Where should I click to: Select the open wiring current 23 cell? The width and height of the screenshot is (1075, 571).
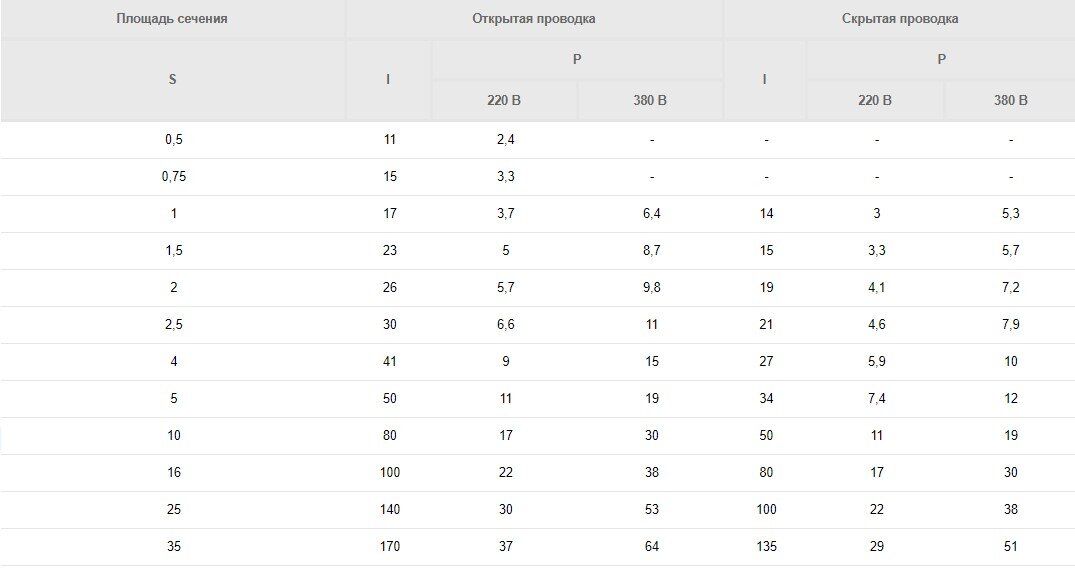coord(389,251)
